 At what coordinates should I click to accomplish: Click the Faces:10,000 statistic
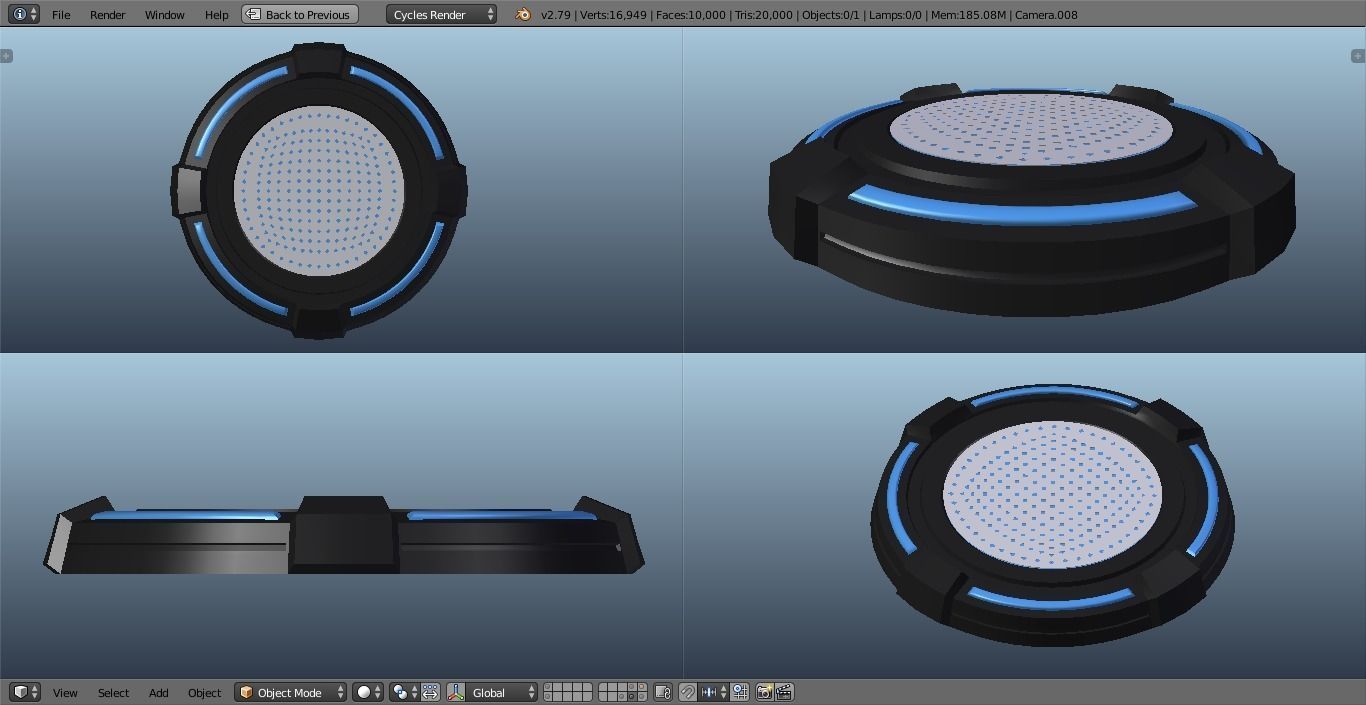[x=691, y=15]
